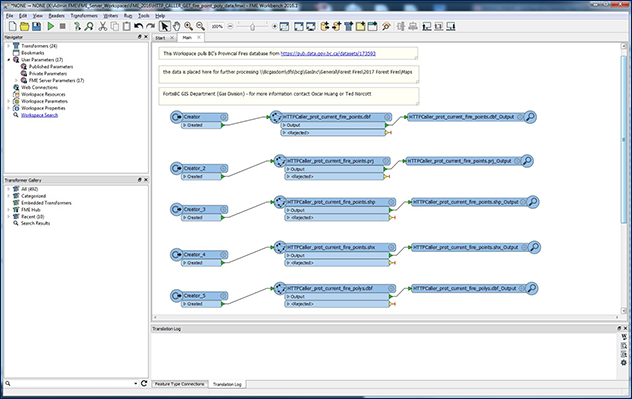This screenshot has width=632, height=399.
Task: Follow the pub.data.gov.bc.ca dataset link
Action: point(328,53)
